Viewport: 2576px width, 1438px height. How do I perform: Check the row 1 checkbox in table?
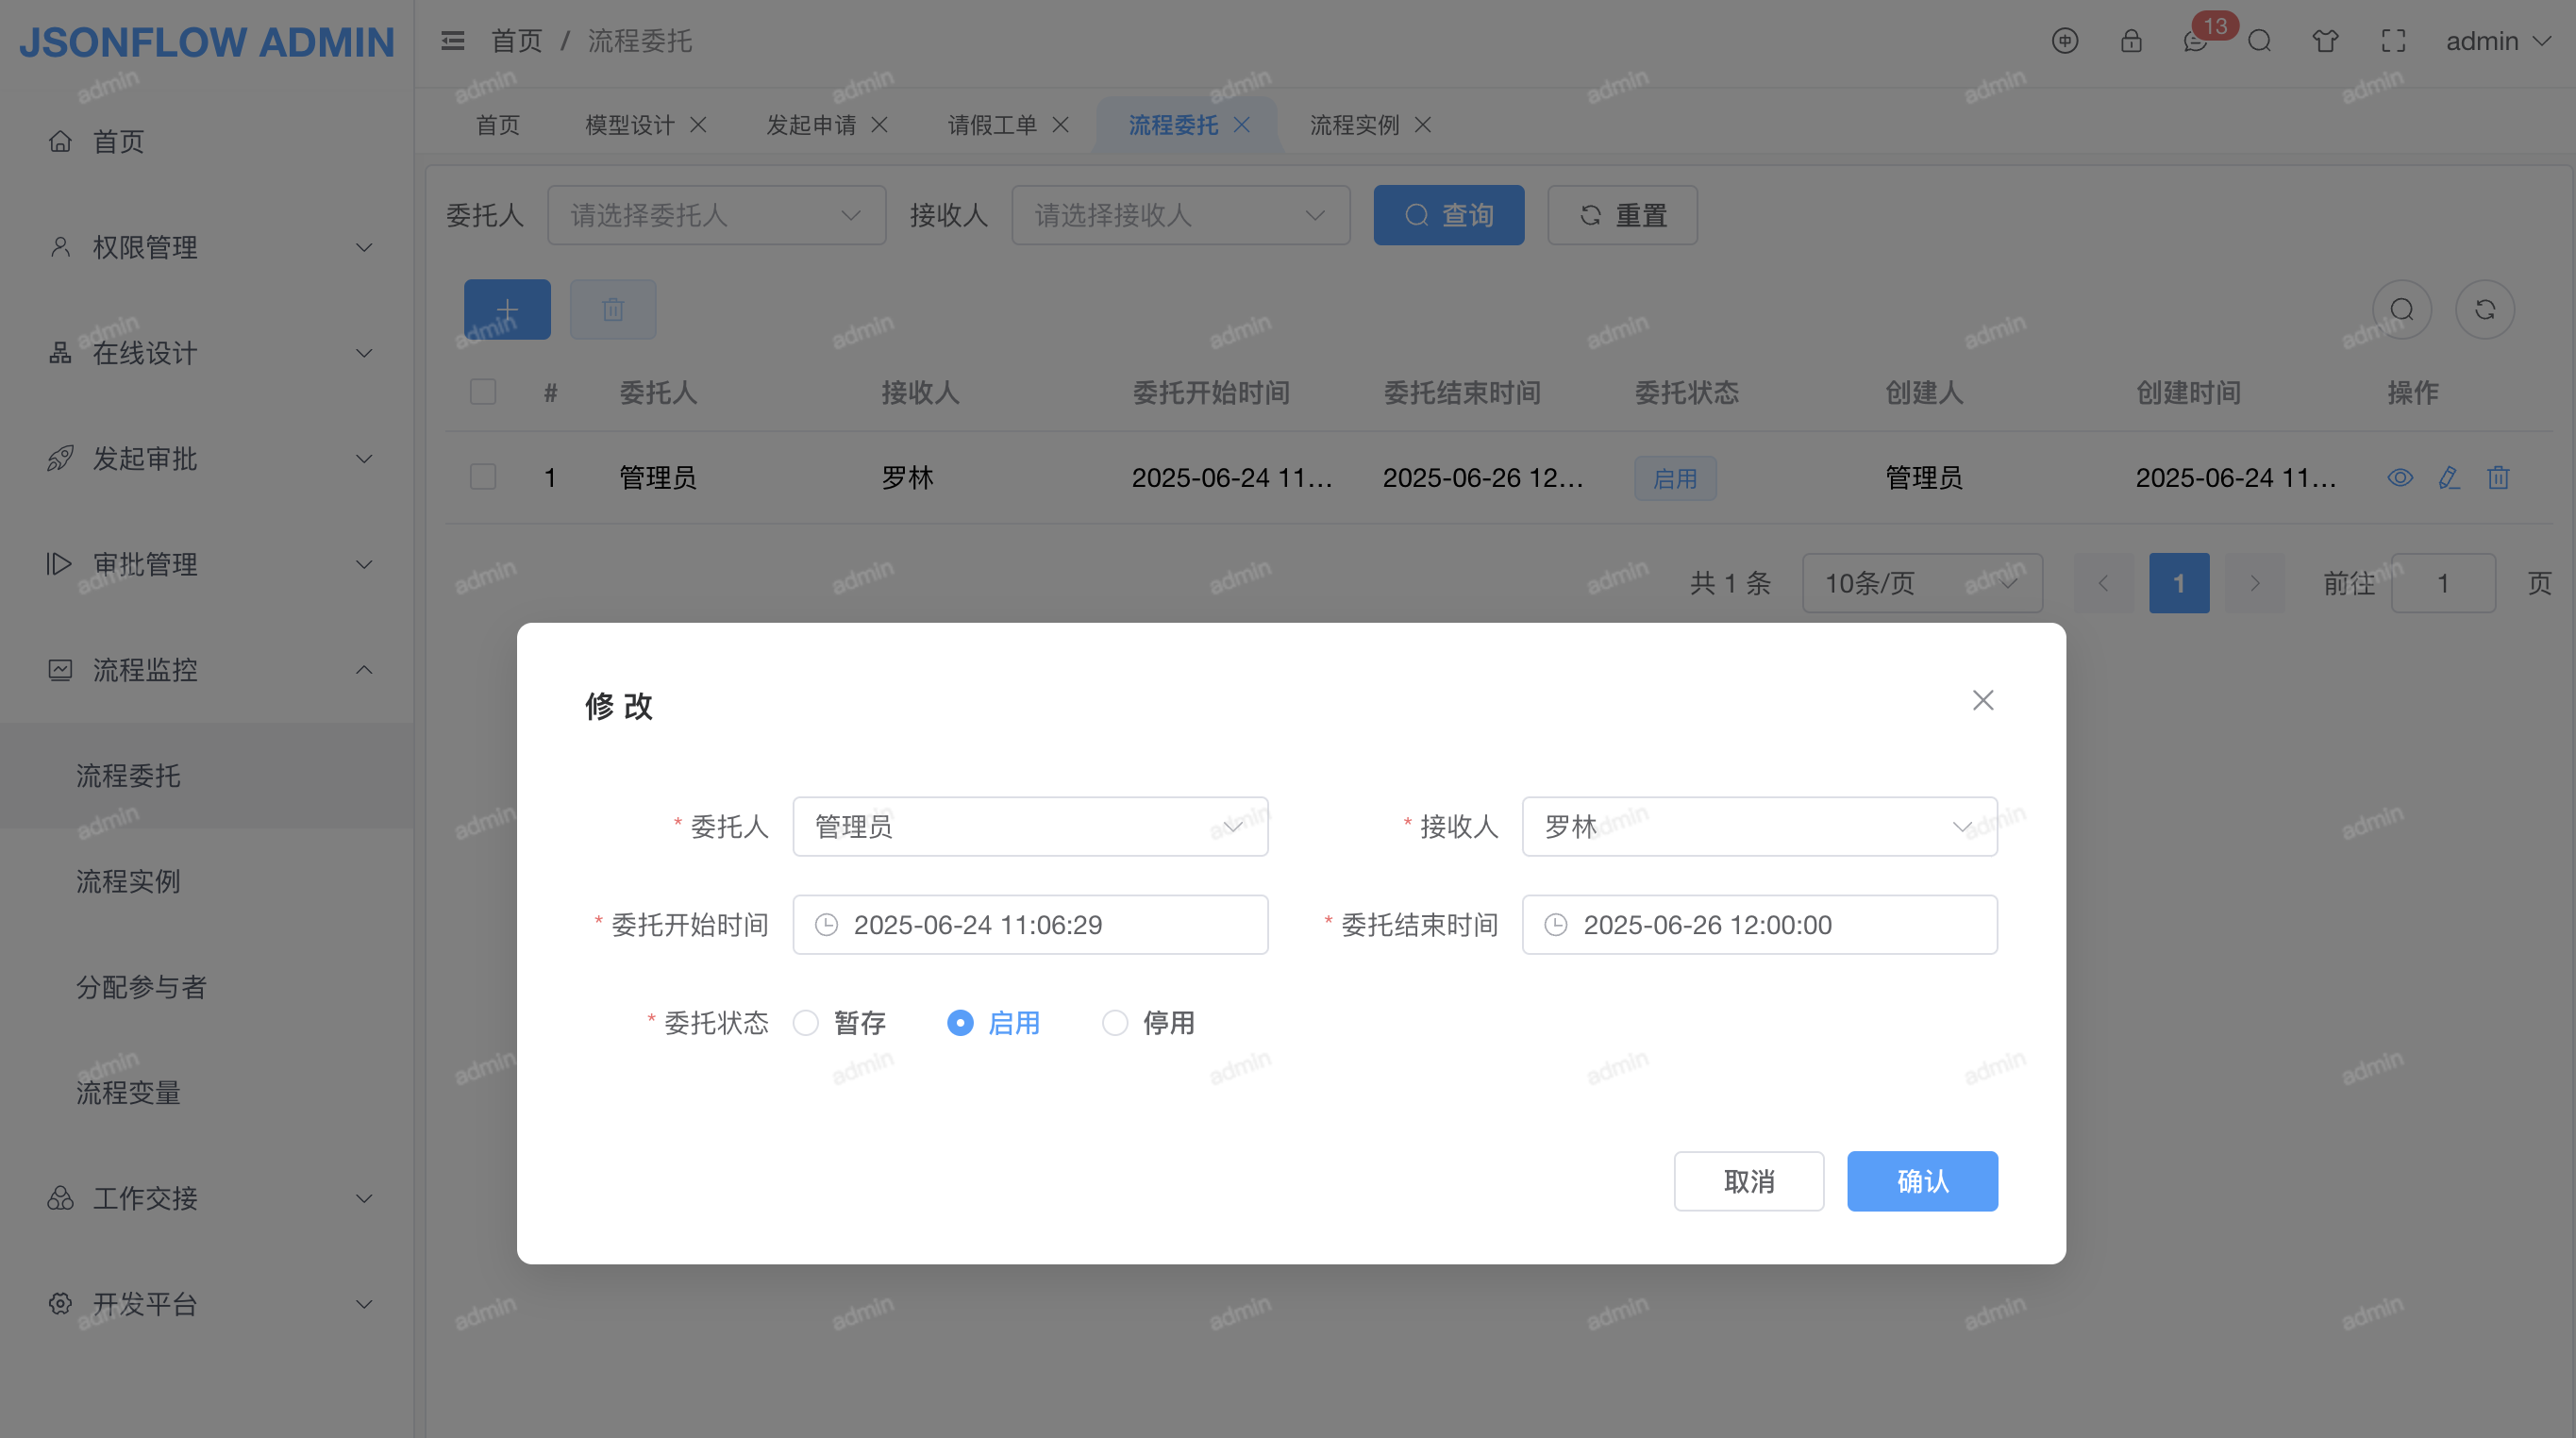point(483,477)
